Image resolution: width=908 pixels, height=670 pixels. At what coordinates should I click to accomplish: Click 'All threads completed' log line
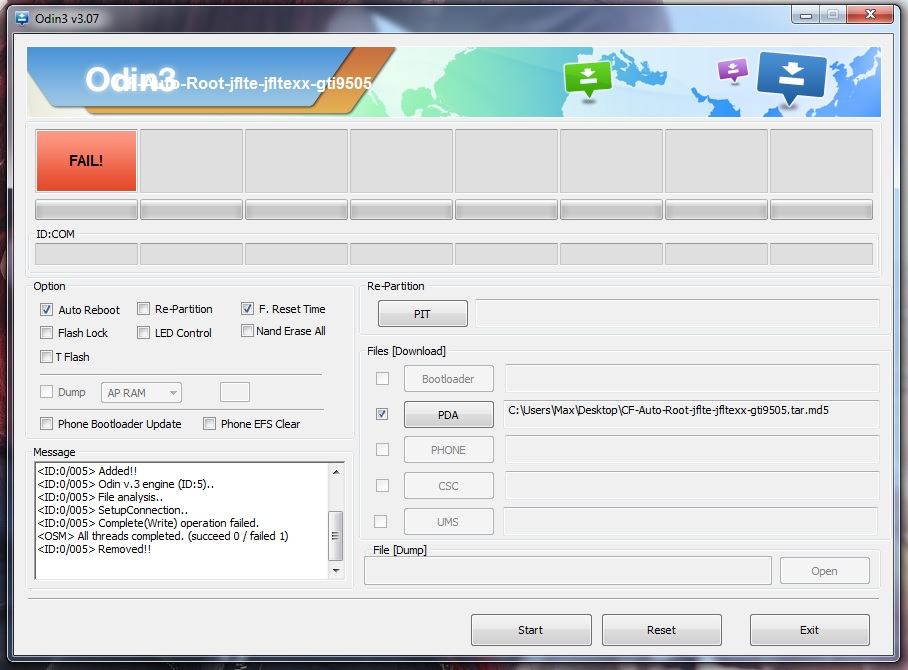click(163, 536)
